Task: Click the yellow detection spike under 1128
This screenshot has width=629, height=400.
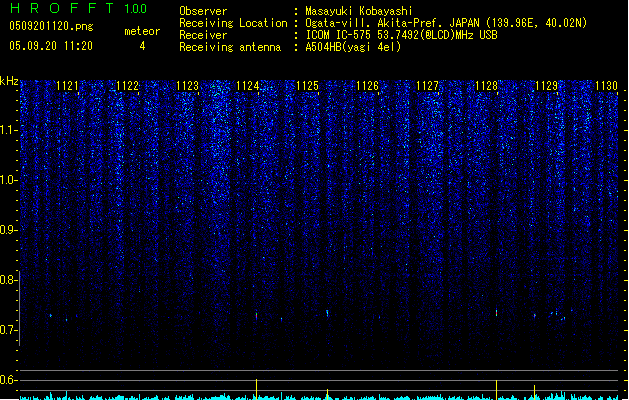Action: [x=497, y=390]
